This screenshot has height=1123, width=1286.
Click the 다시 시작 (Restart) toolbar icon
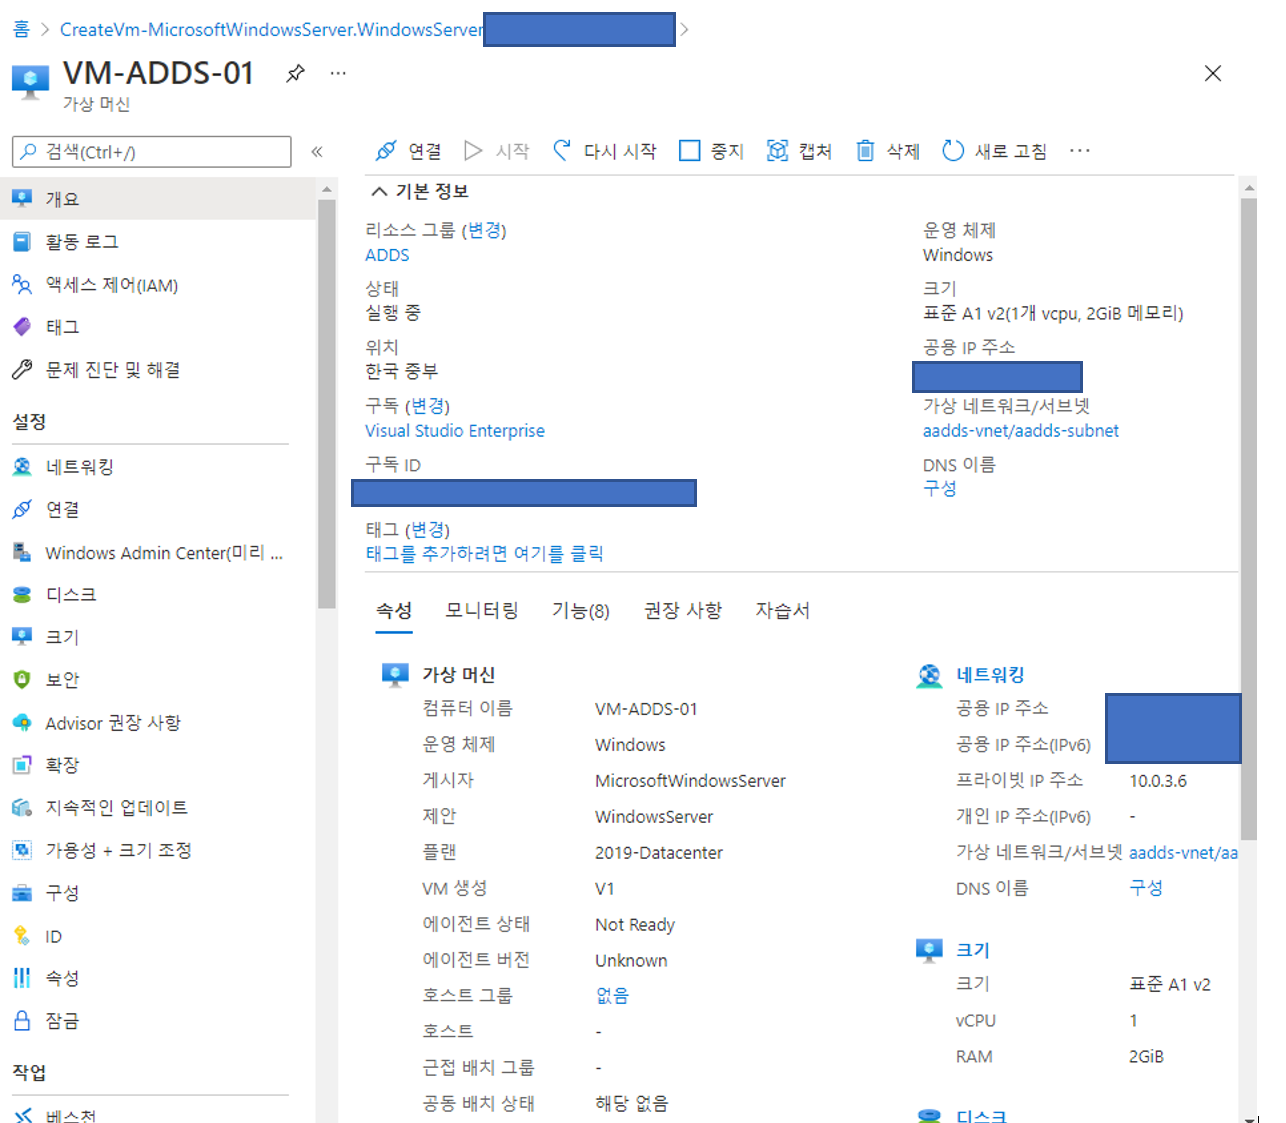pyautogui.click(x=563, y=150)
